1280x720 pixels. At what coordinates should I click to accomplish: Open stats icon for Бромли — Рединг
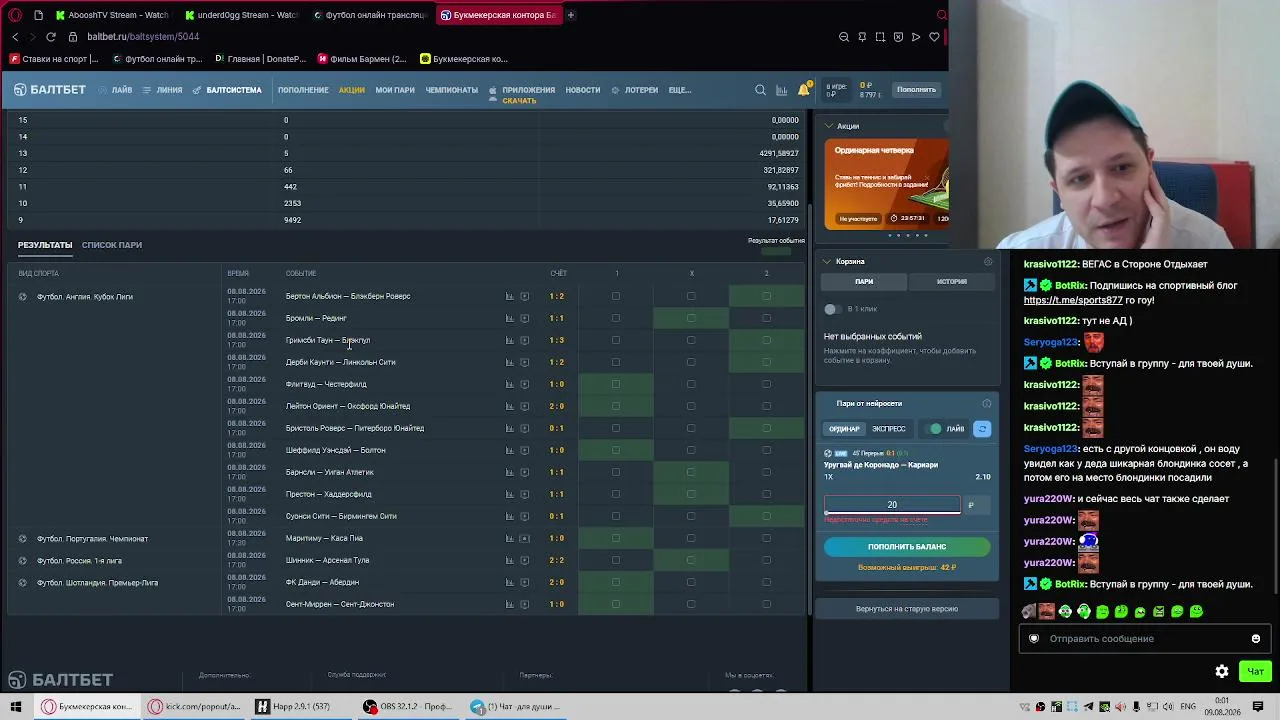point(509,318)
